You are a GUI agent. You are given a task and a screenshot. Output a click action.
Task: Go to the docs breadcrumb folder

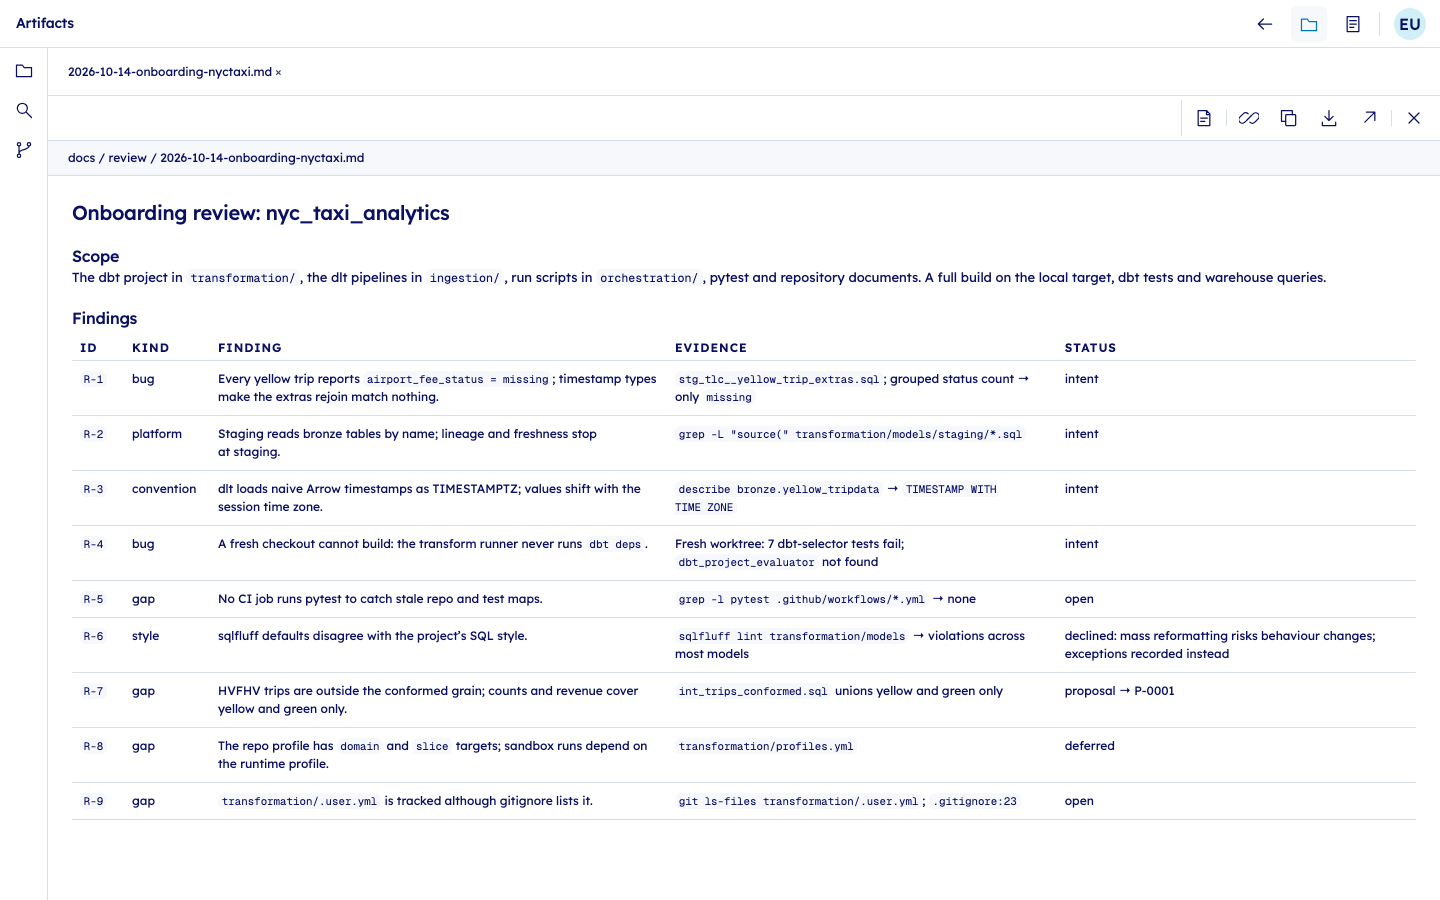[x=82, y=158]
